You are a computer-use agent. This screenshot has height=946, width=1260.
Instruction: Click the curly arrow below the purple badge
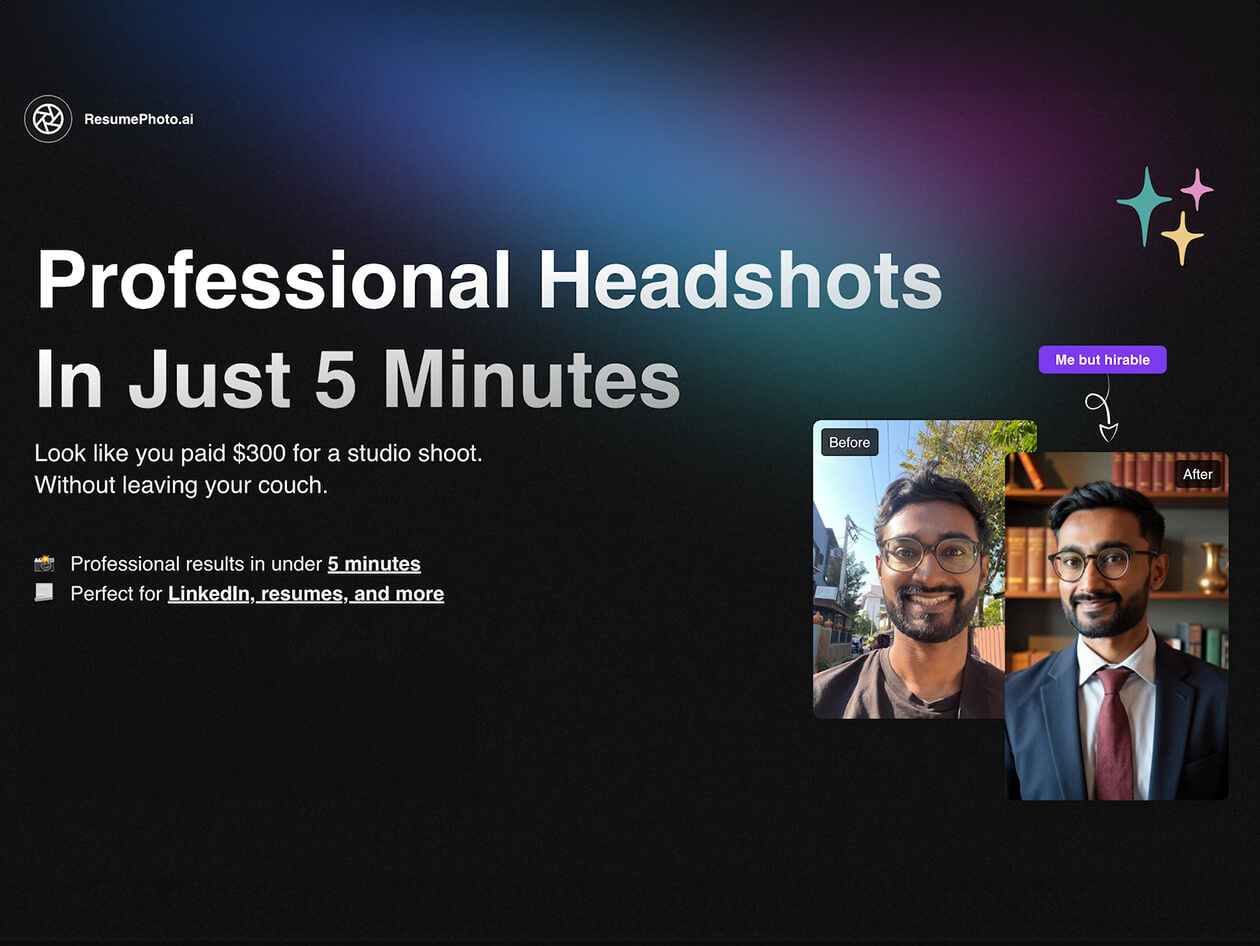pyautogui.click(x=1101, y=411)
